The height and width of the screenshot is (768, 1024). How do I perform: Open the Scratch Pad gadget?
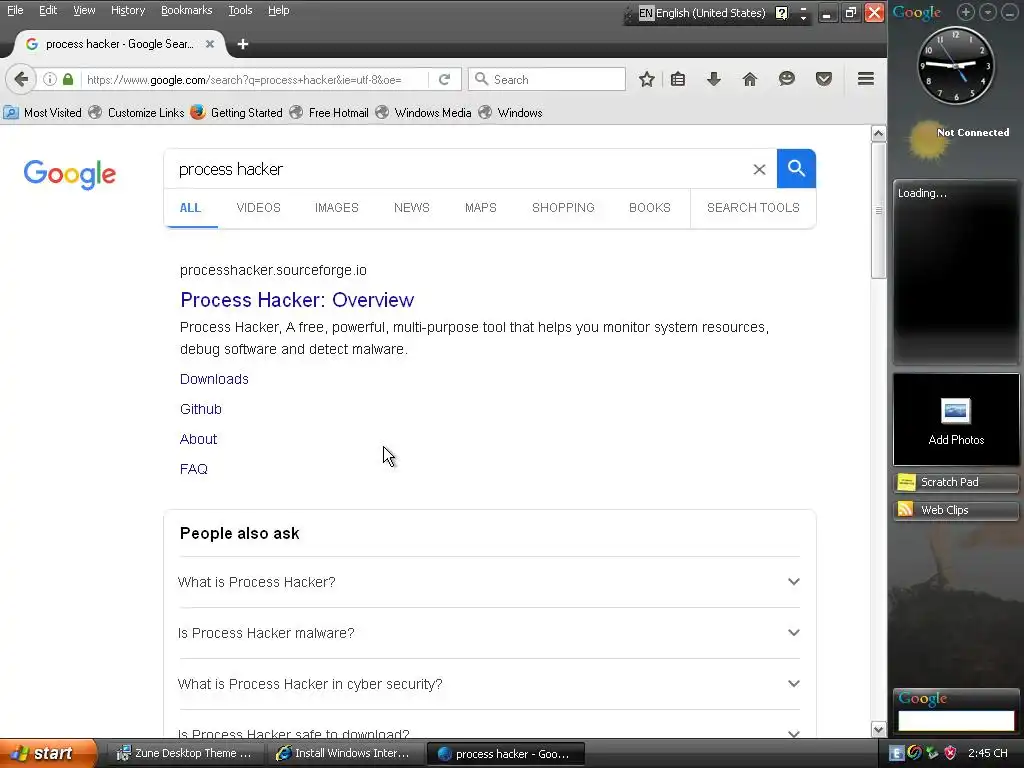[956, 482]
